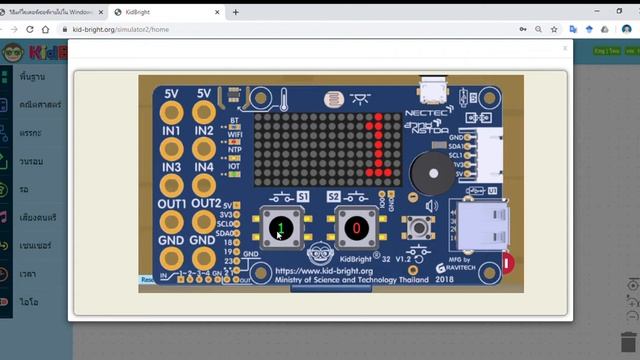Click the IN3 input pad
The width and height of the screenshot is (640, 360).
coord(171,185)
